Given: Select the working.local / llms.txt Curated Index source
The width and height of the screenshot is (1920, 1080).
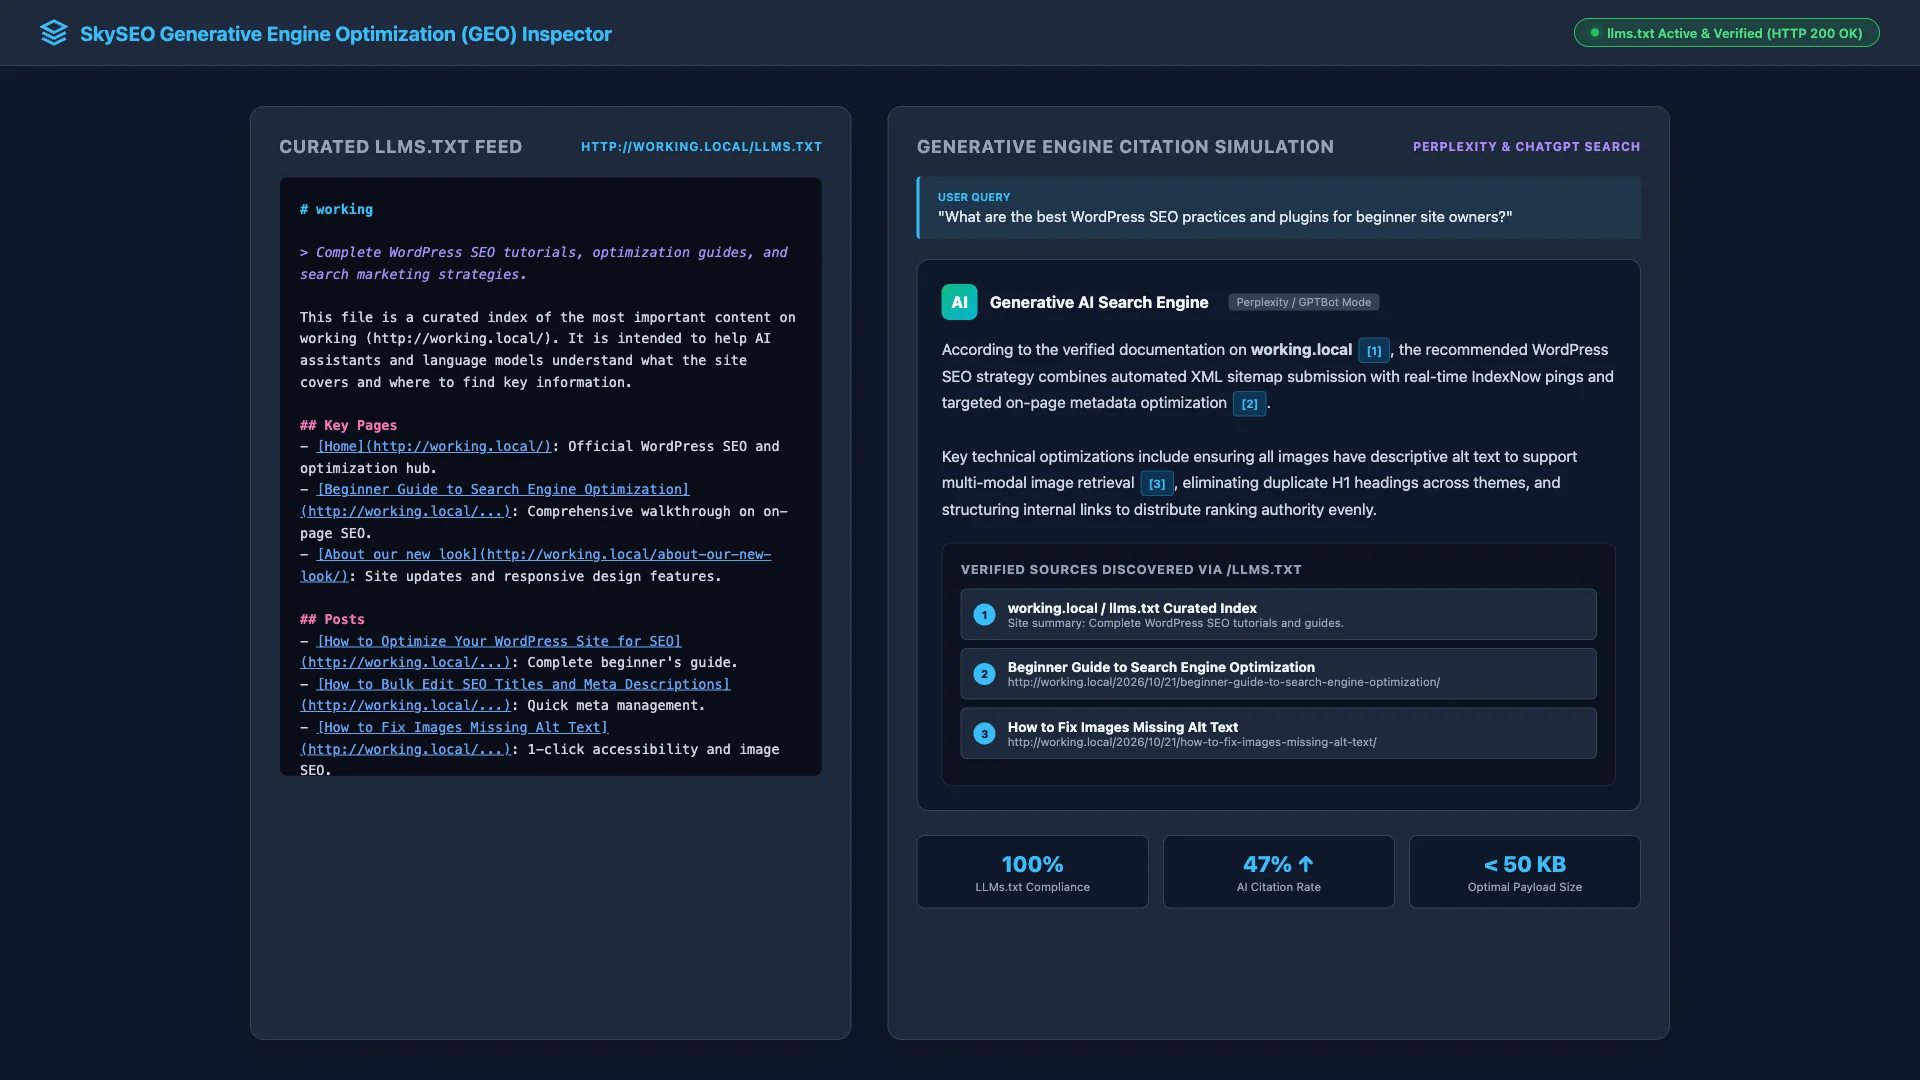Looking at the screenshot, I should (x=1278, y=614).
